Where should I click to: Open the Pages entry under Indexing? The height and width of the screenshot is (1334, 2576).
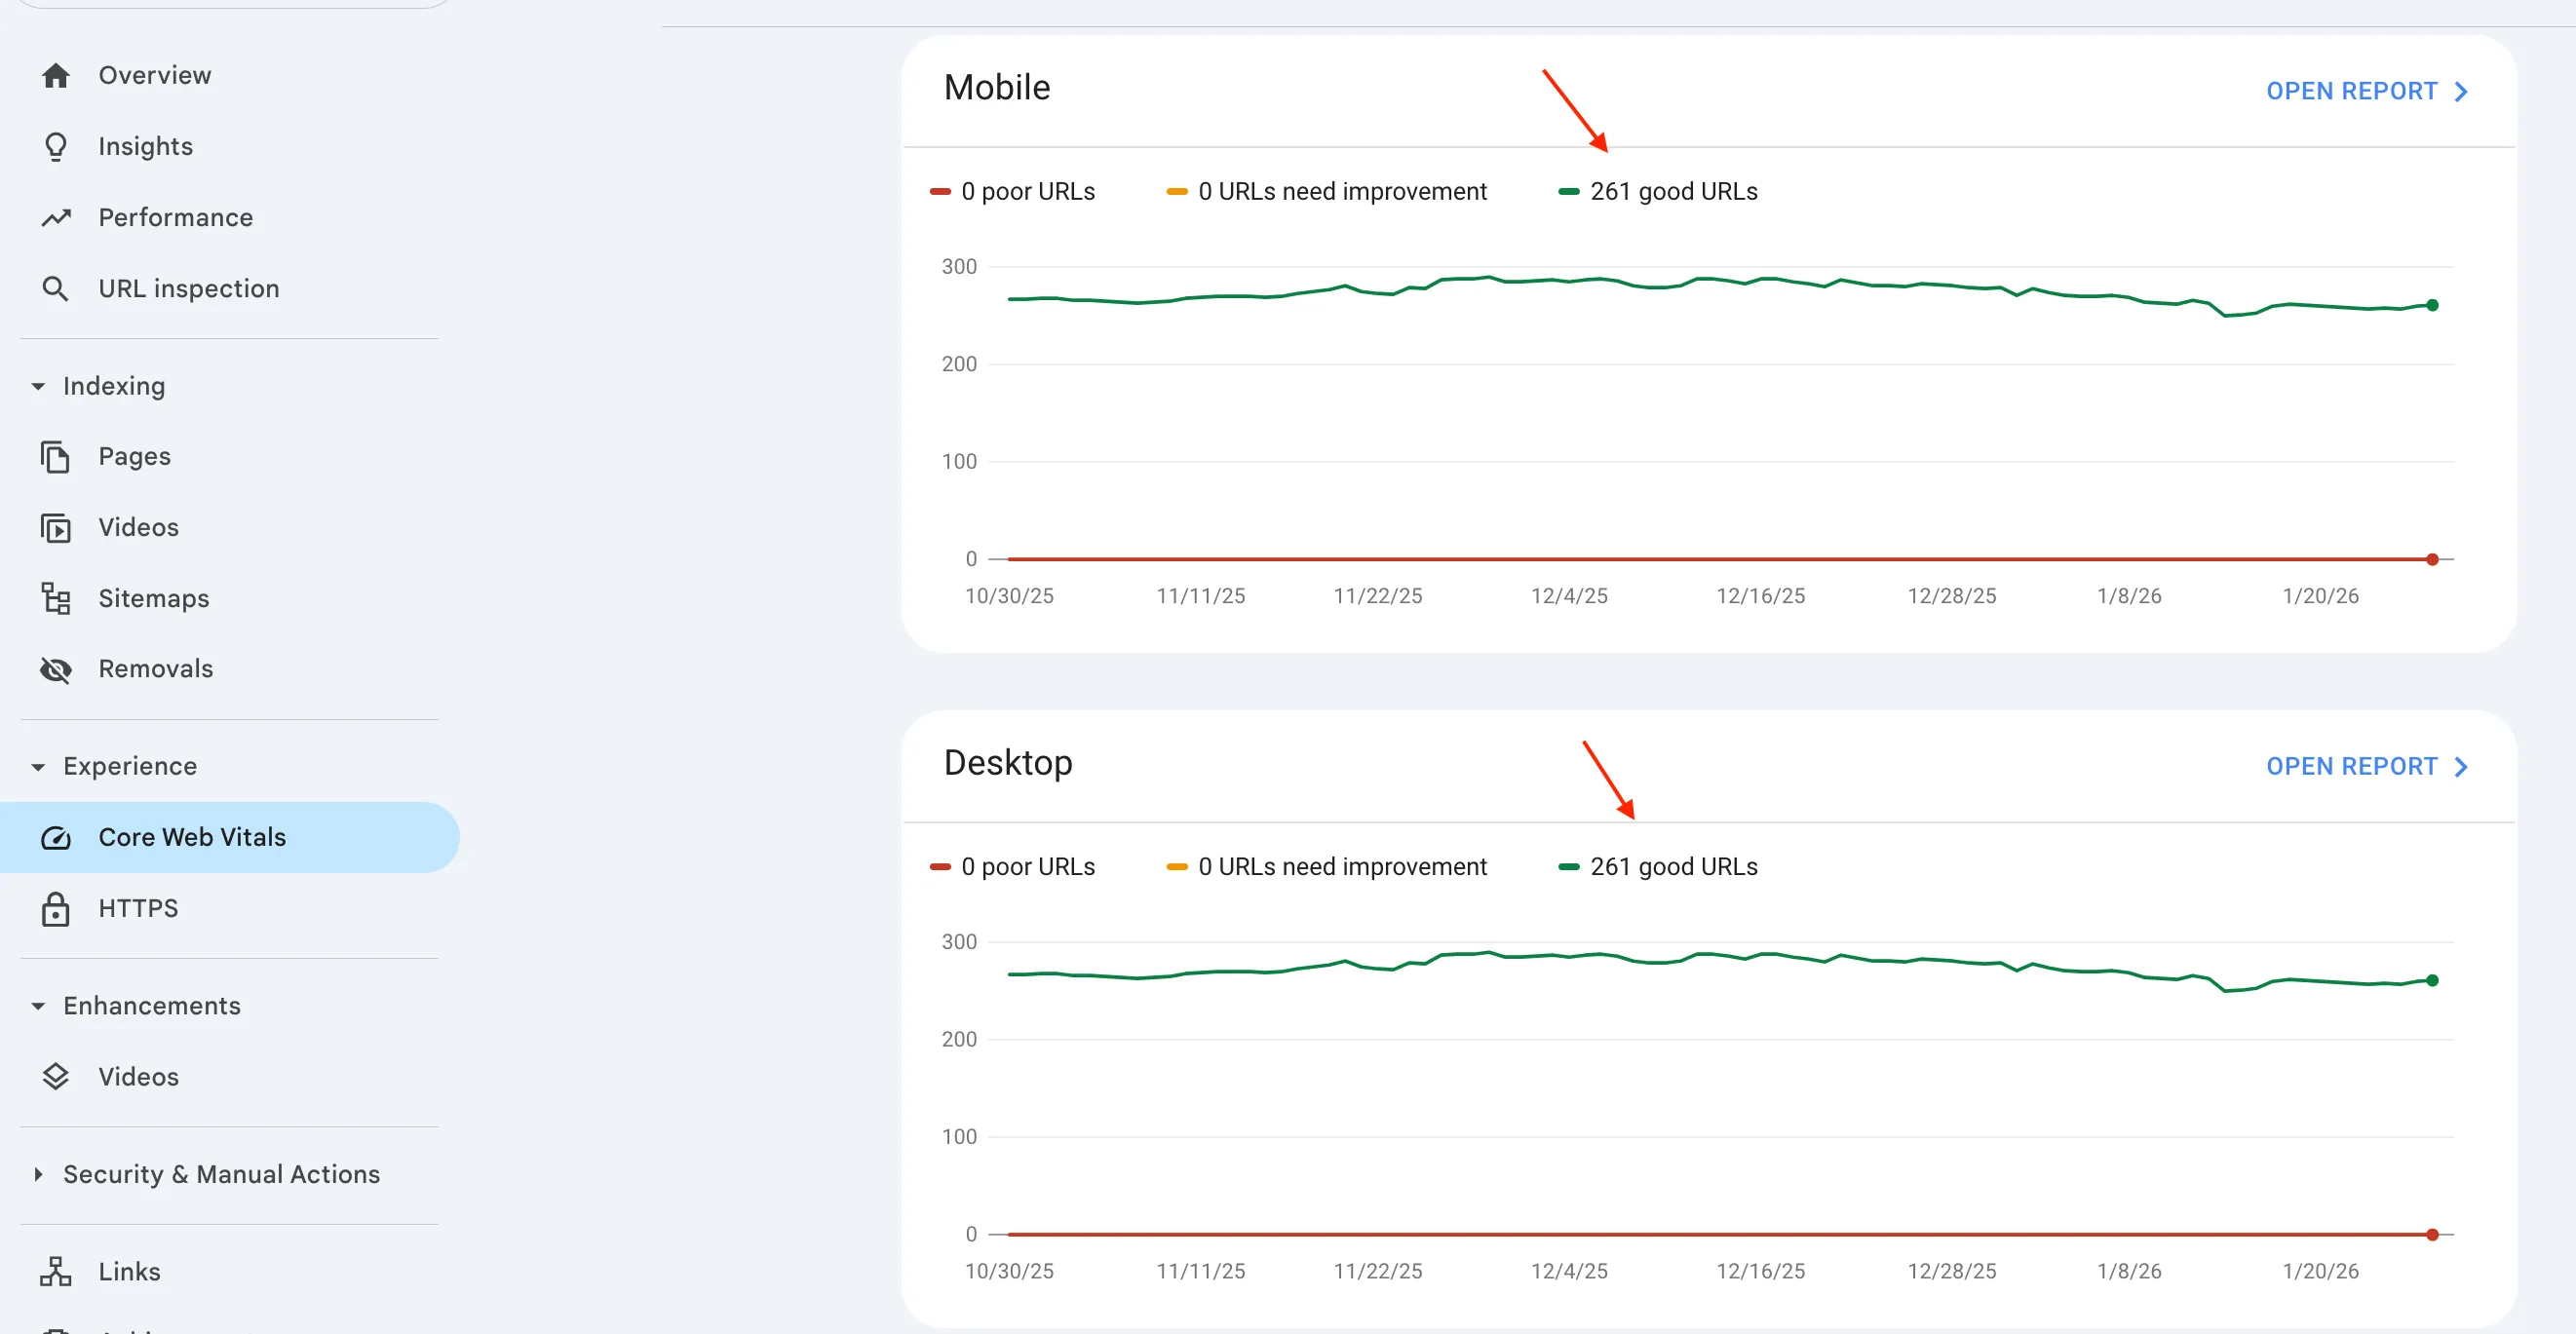134,456
